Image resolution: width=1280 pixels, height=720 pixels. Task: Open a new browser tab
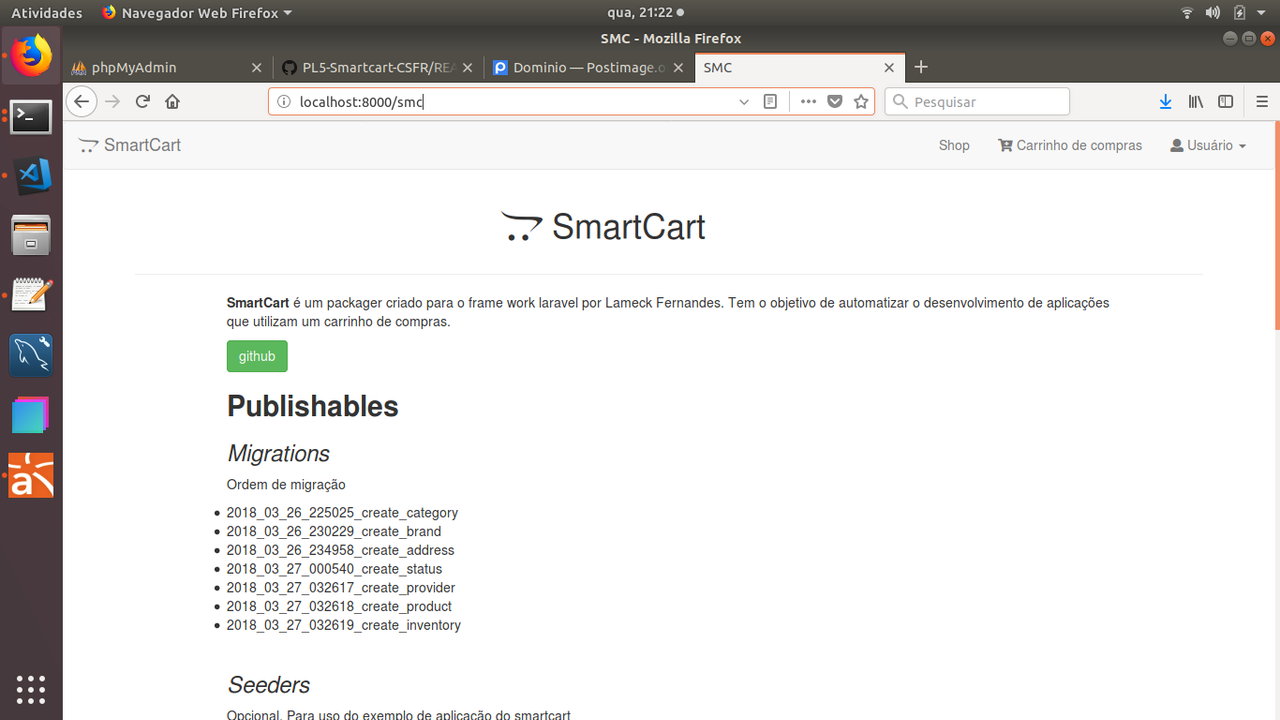coord(921,67)
